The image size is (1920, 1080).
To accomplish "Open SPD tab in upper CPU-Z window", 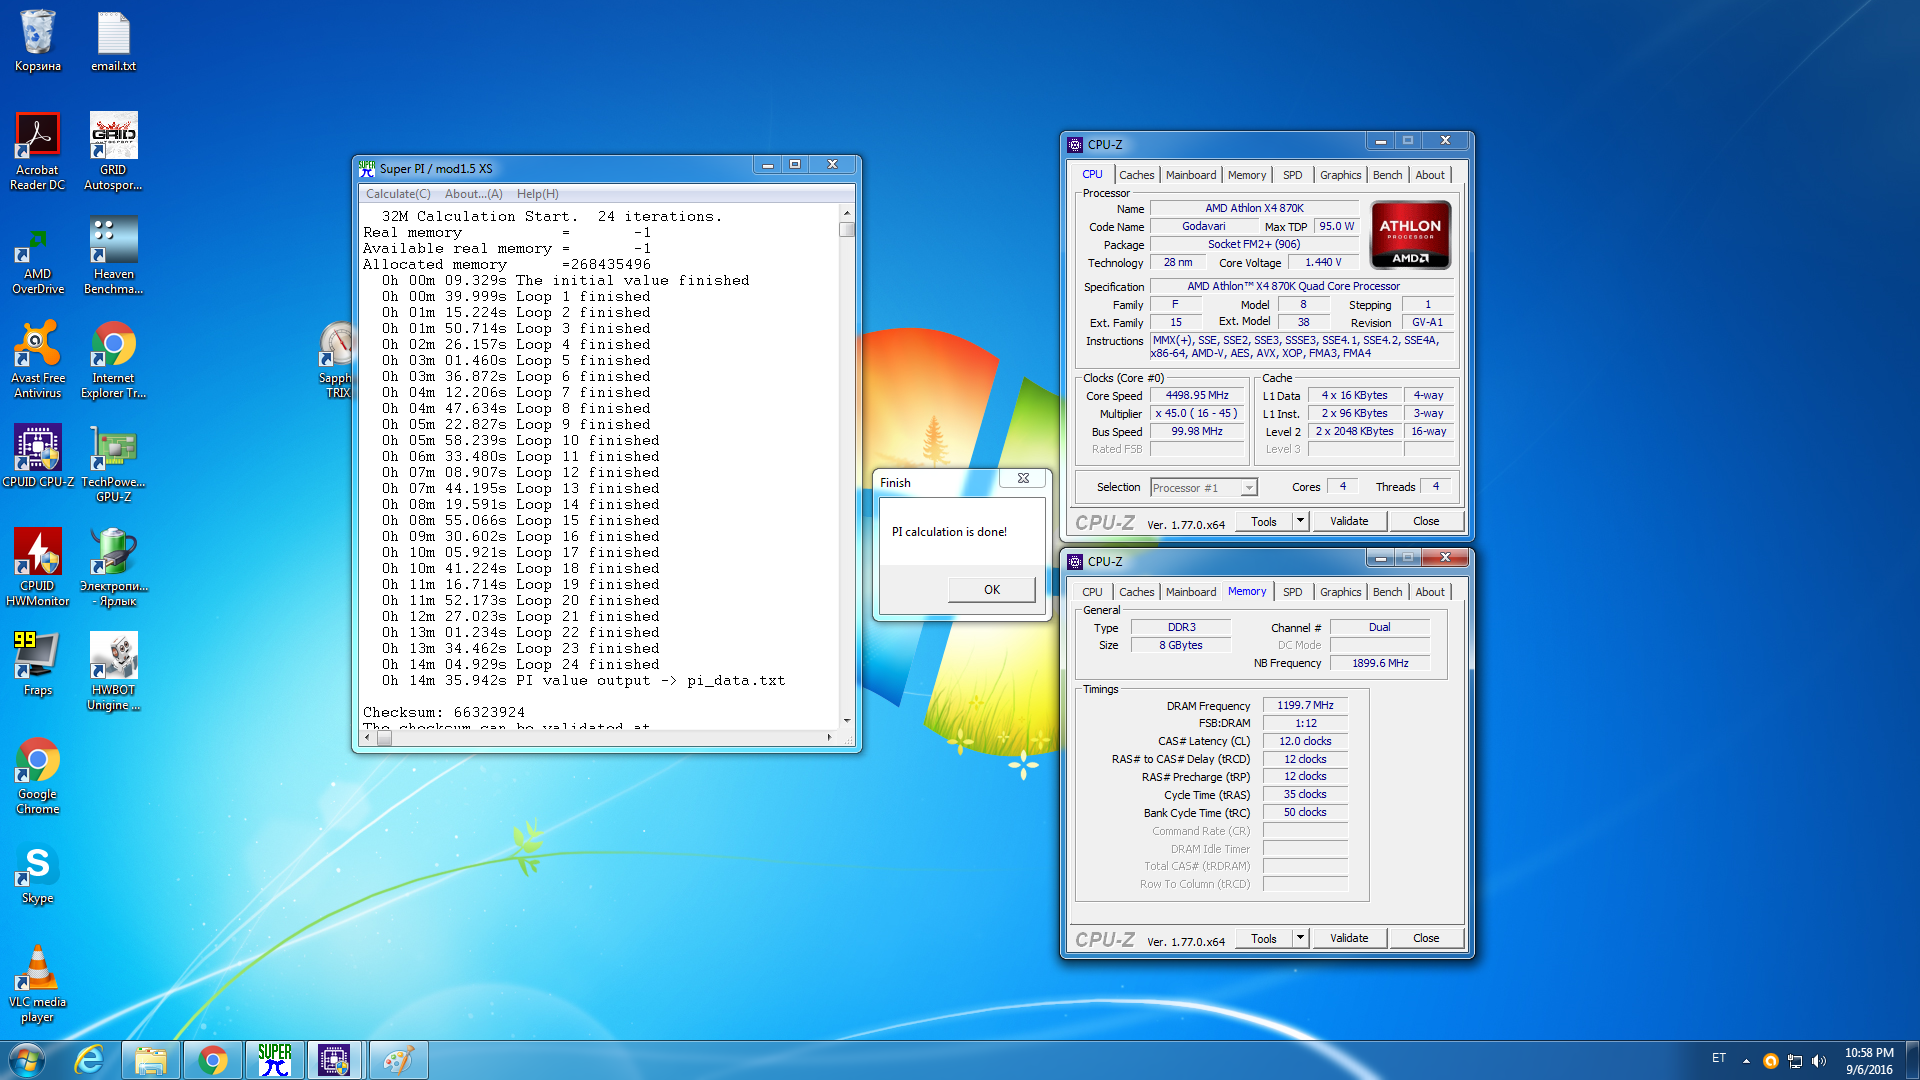I will point(1292,175).
